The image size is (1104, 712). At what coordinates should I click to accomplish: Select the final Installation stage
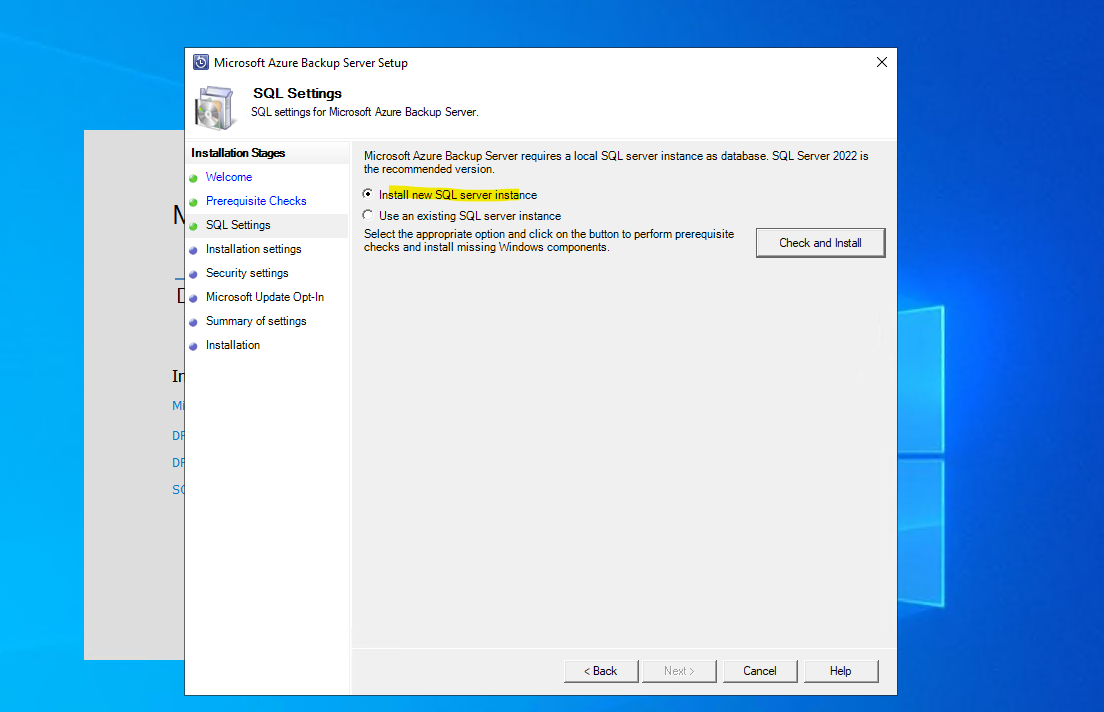click(233, 344)
